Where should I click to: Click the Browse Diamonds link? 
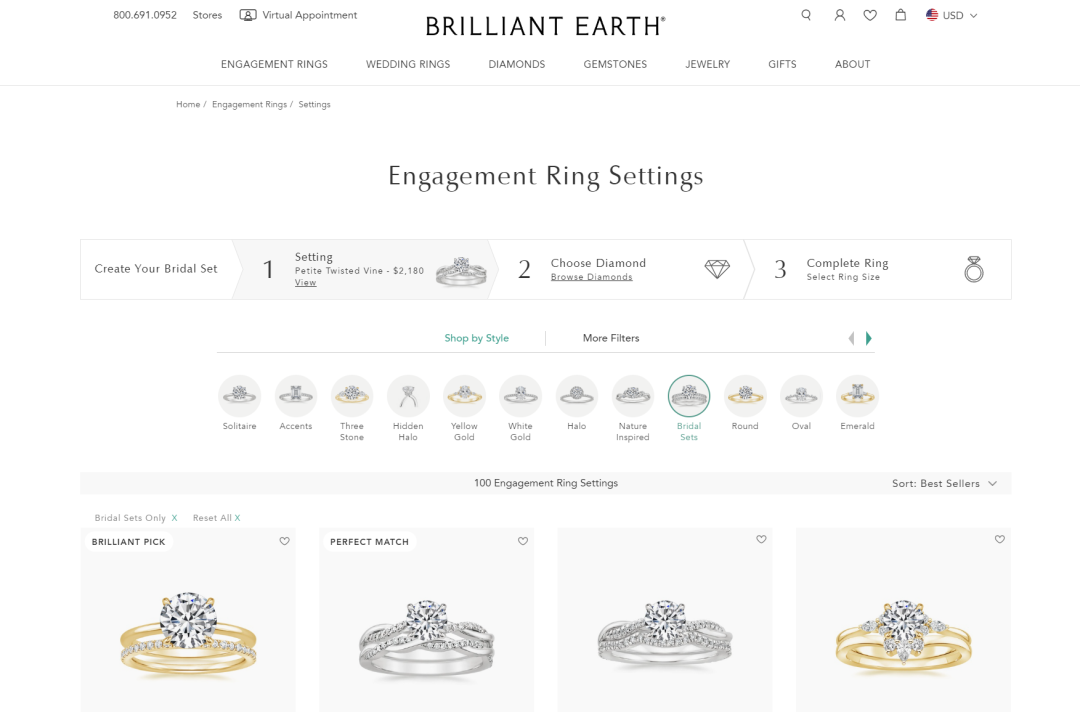point(591,277)
